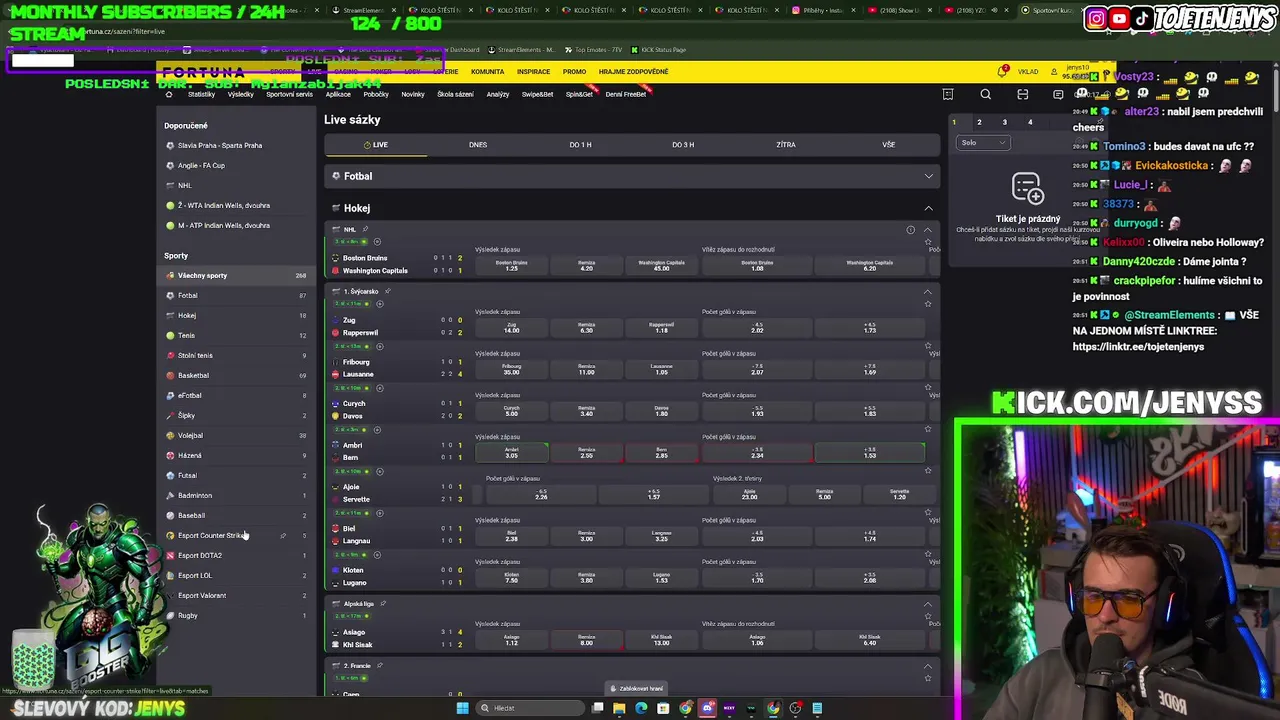Viewport: 1280px width, 720px height.
Task: Open the search magnifier icon
Action: [986, 94]
